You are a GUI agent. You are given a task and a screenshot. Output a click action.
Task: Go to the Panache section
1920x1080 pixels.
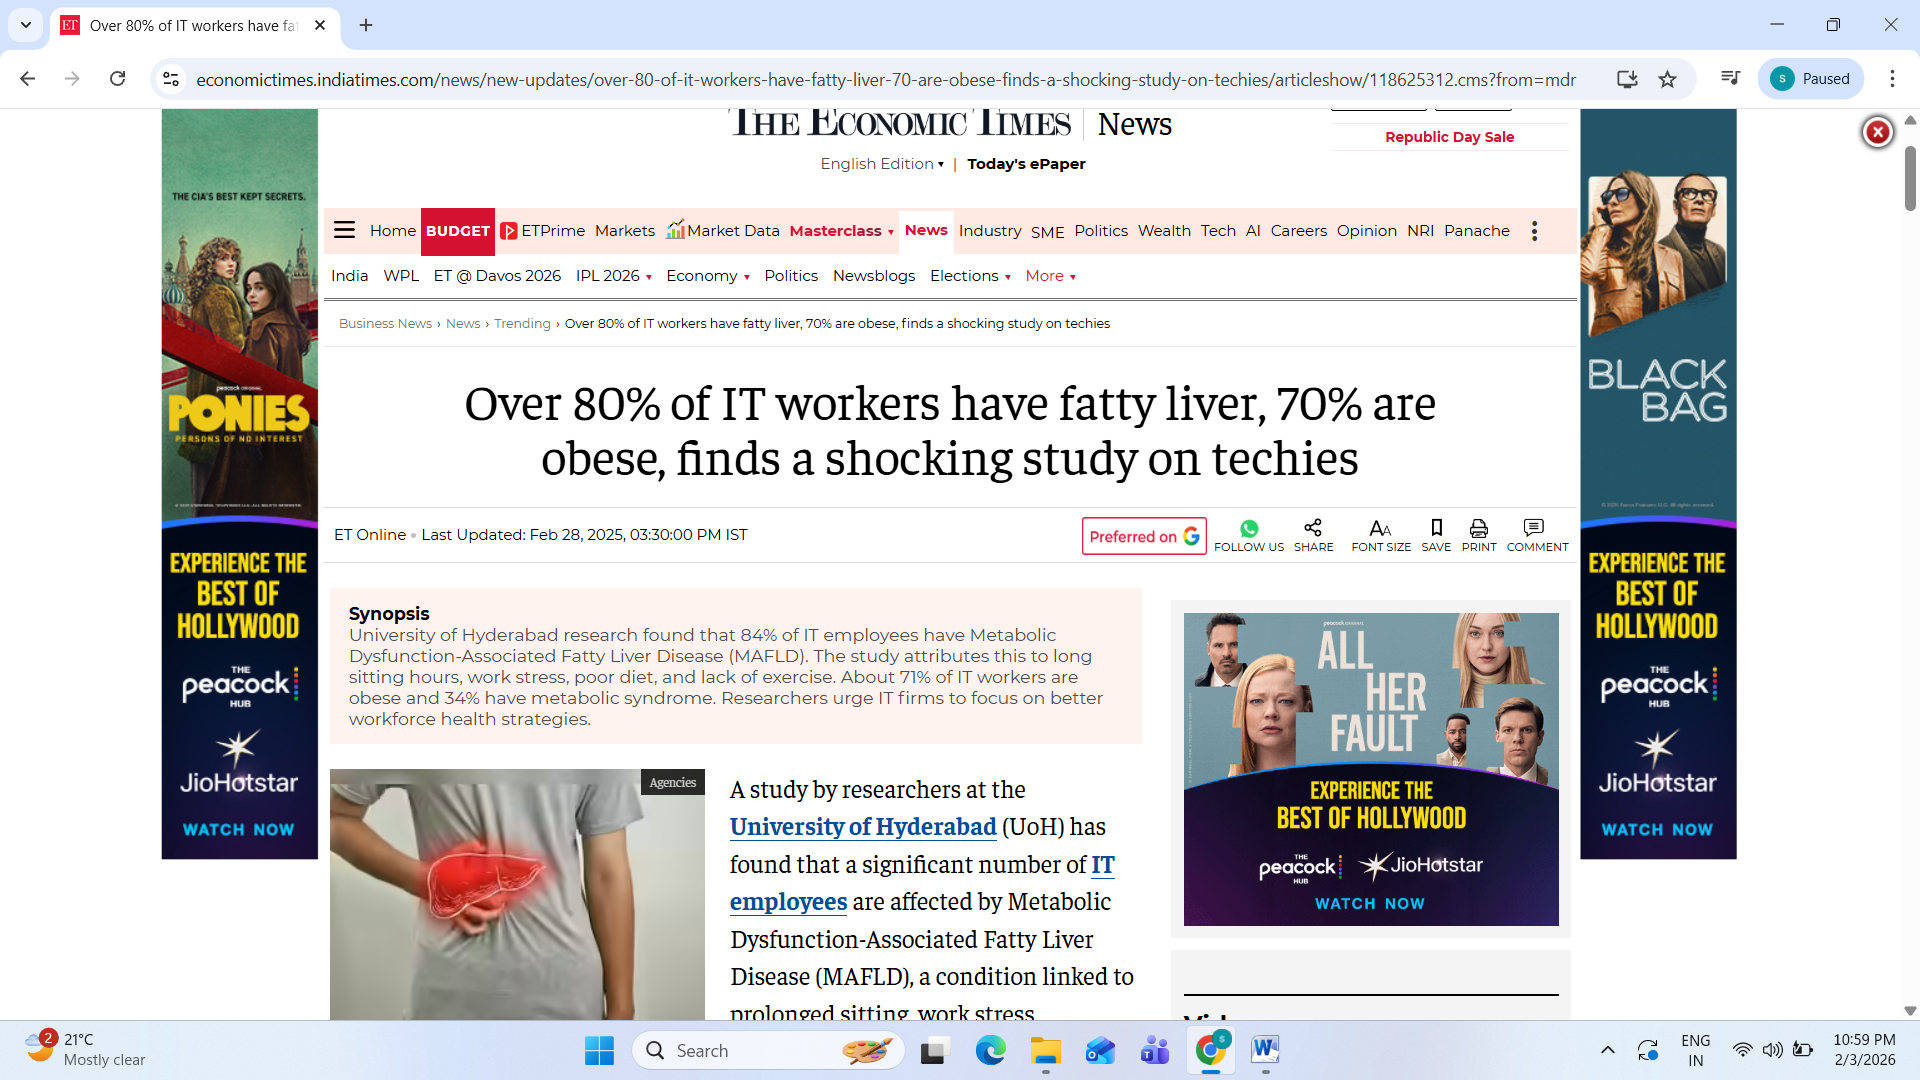pos(1477,231)
